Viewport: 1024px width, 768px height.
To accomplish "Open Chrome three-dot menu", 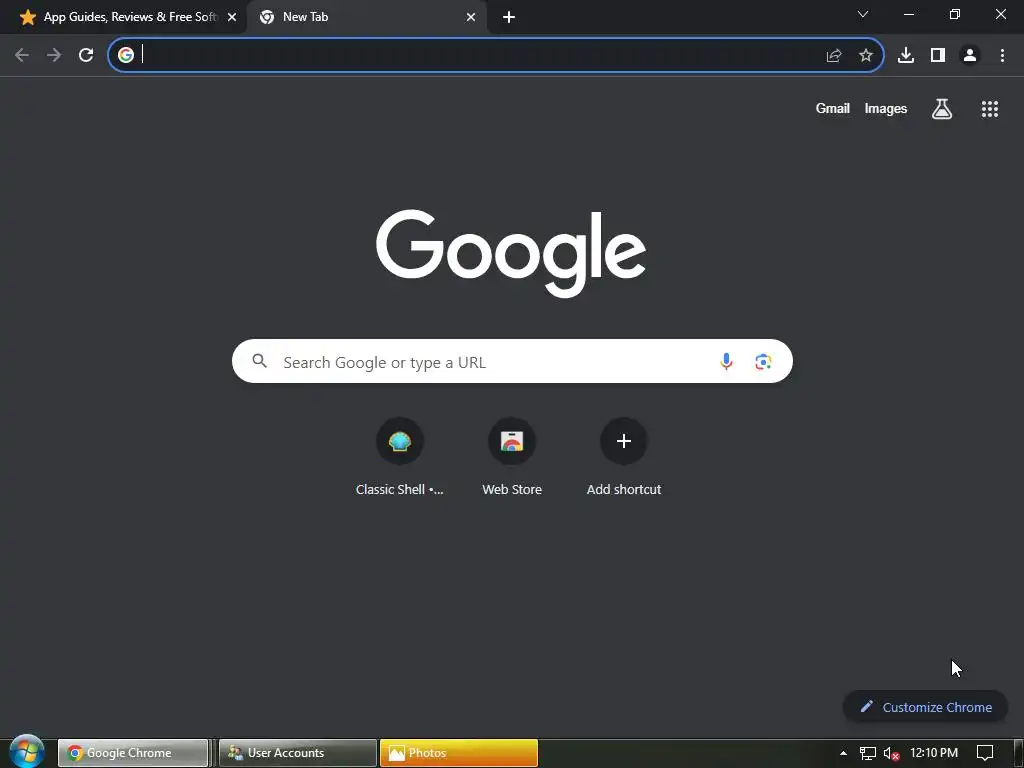I will (x=1002, y=56).
